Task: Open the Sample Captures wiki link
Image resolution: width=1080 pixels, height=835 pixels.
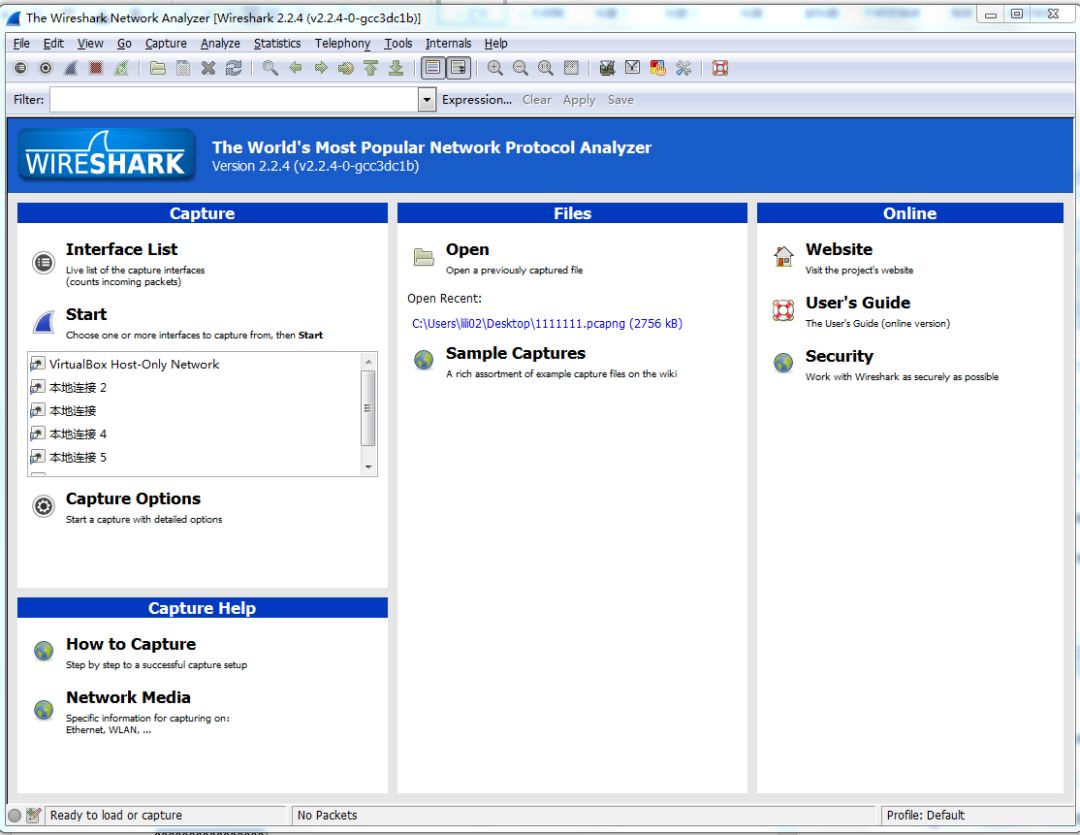Action: click(515, 353)
